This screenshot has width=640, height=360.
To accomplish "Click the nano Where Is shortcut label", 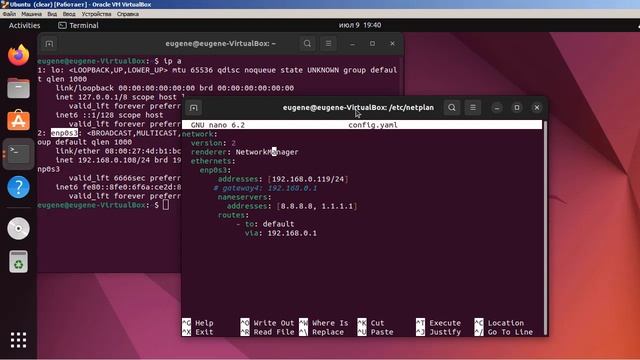I will click(330, 323).
